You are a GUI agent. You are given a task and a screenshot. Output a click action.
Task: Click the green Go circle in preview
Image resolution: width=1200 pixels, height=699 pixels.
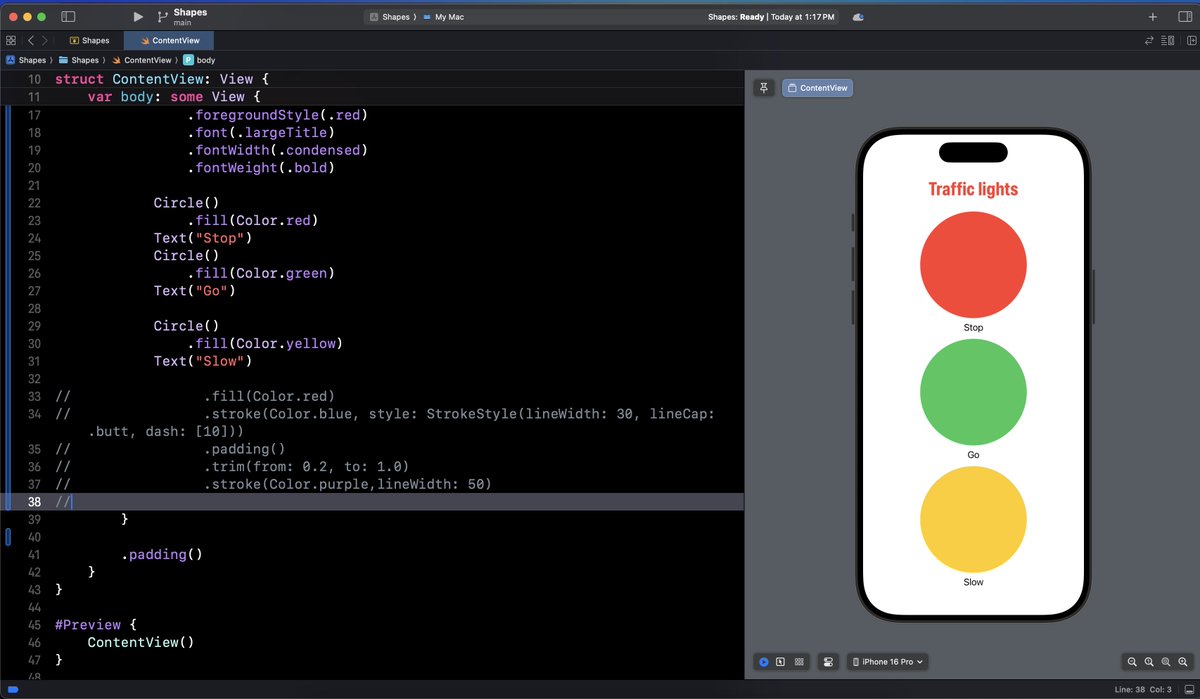(x=973, y=392)
